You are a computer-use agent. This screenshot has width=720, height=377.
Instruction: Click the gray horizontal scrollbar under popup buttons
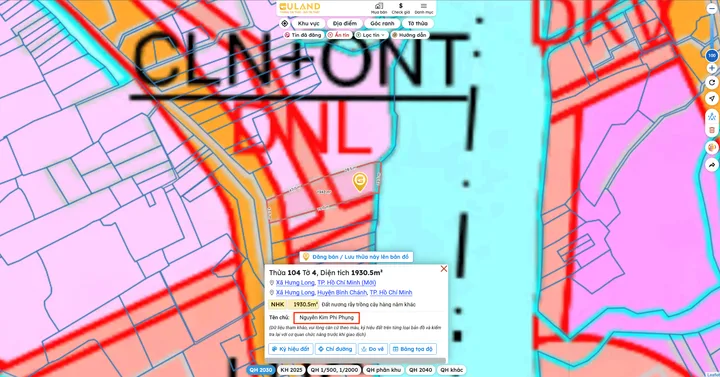(357, 360)
